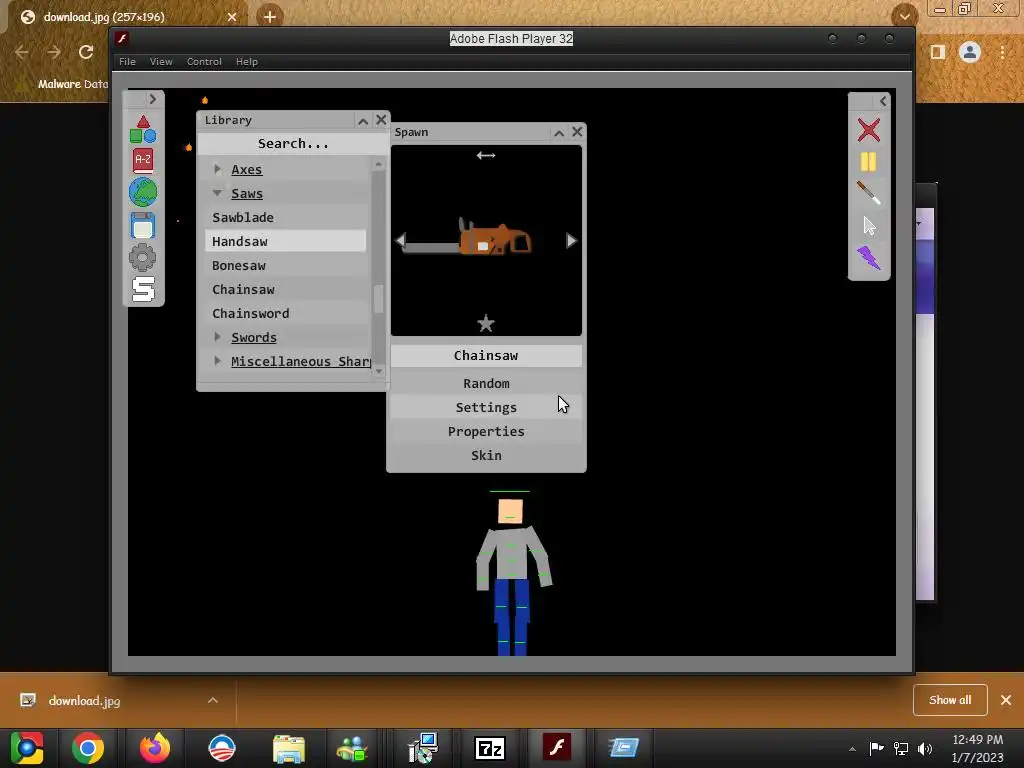The height and width of the screenshot is (768, 1024).
Task: Open Firefox from the taskbar
Action: 155,748
